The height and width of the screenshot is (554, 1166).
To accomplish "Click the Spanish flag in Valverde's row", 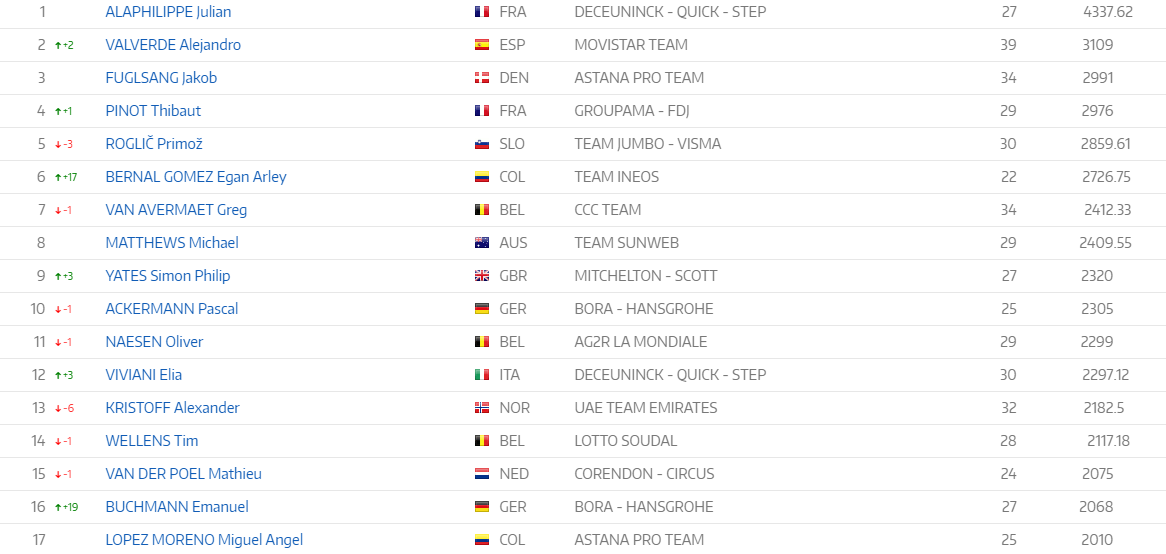I will point(481,45).
